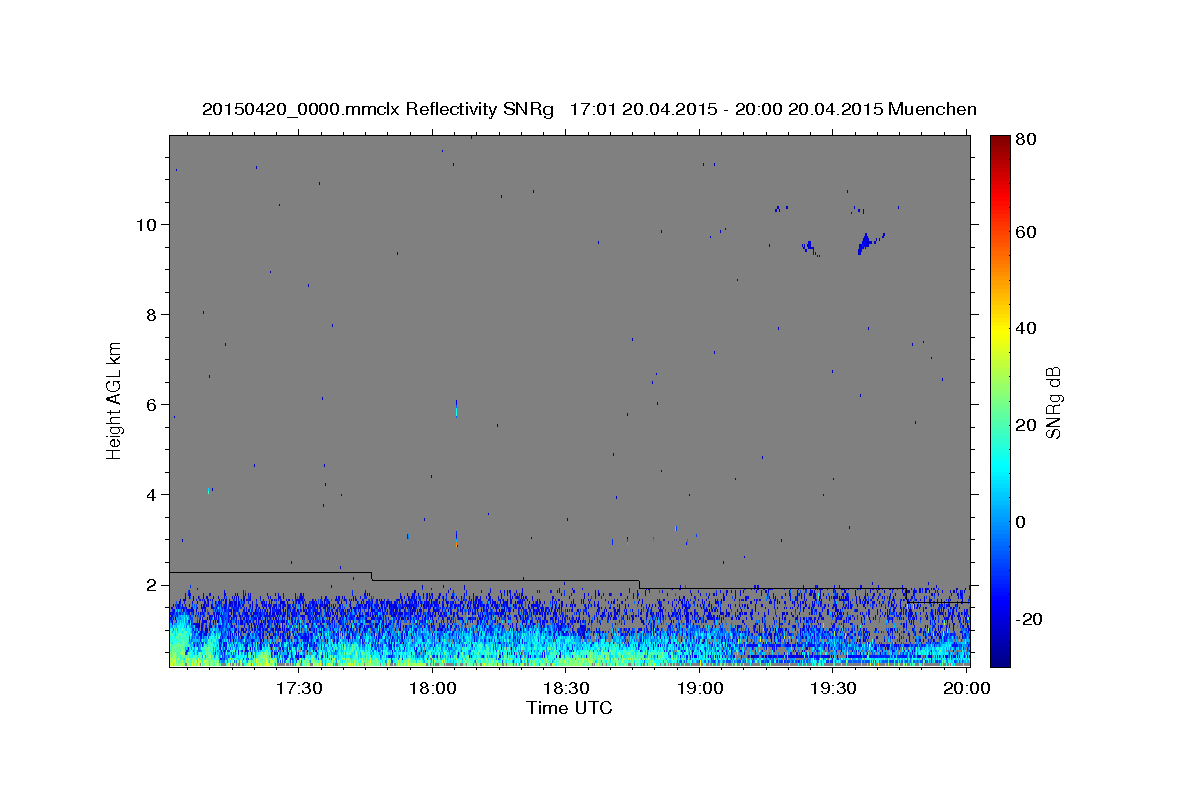1200x800 pixels.
Task: Click the blue cloud echo near 10 km at 19:35
Action: 866,243
